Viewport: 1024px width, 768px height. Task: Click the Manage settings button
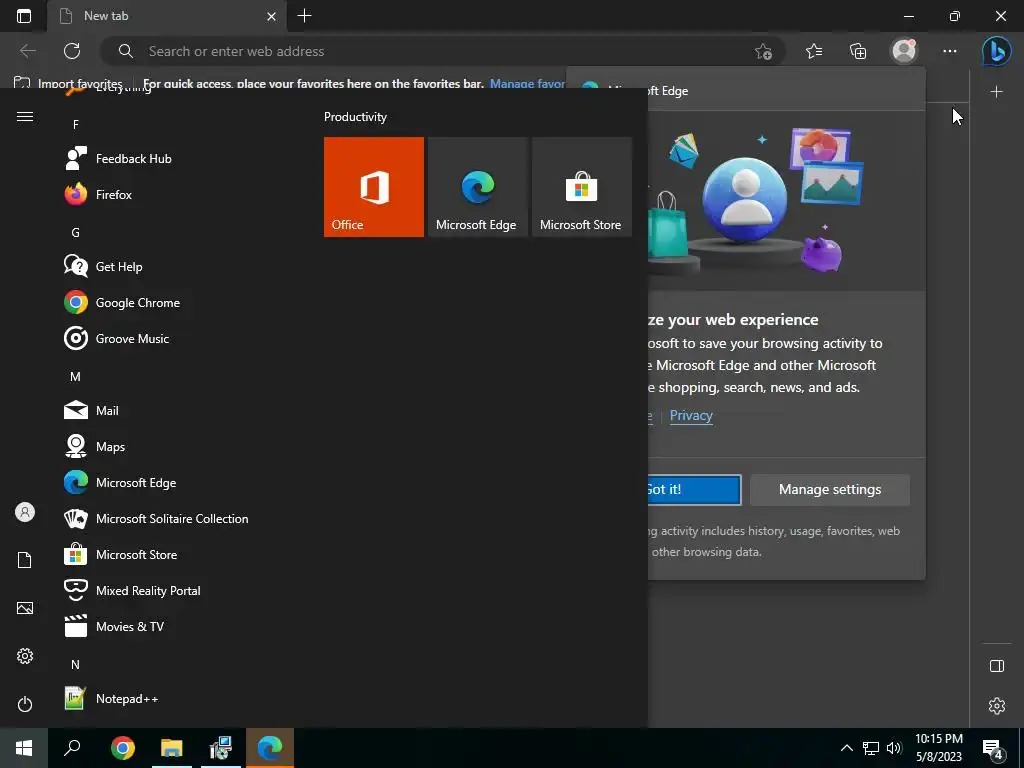830,490
